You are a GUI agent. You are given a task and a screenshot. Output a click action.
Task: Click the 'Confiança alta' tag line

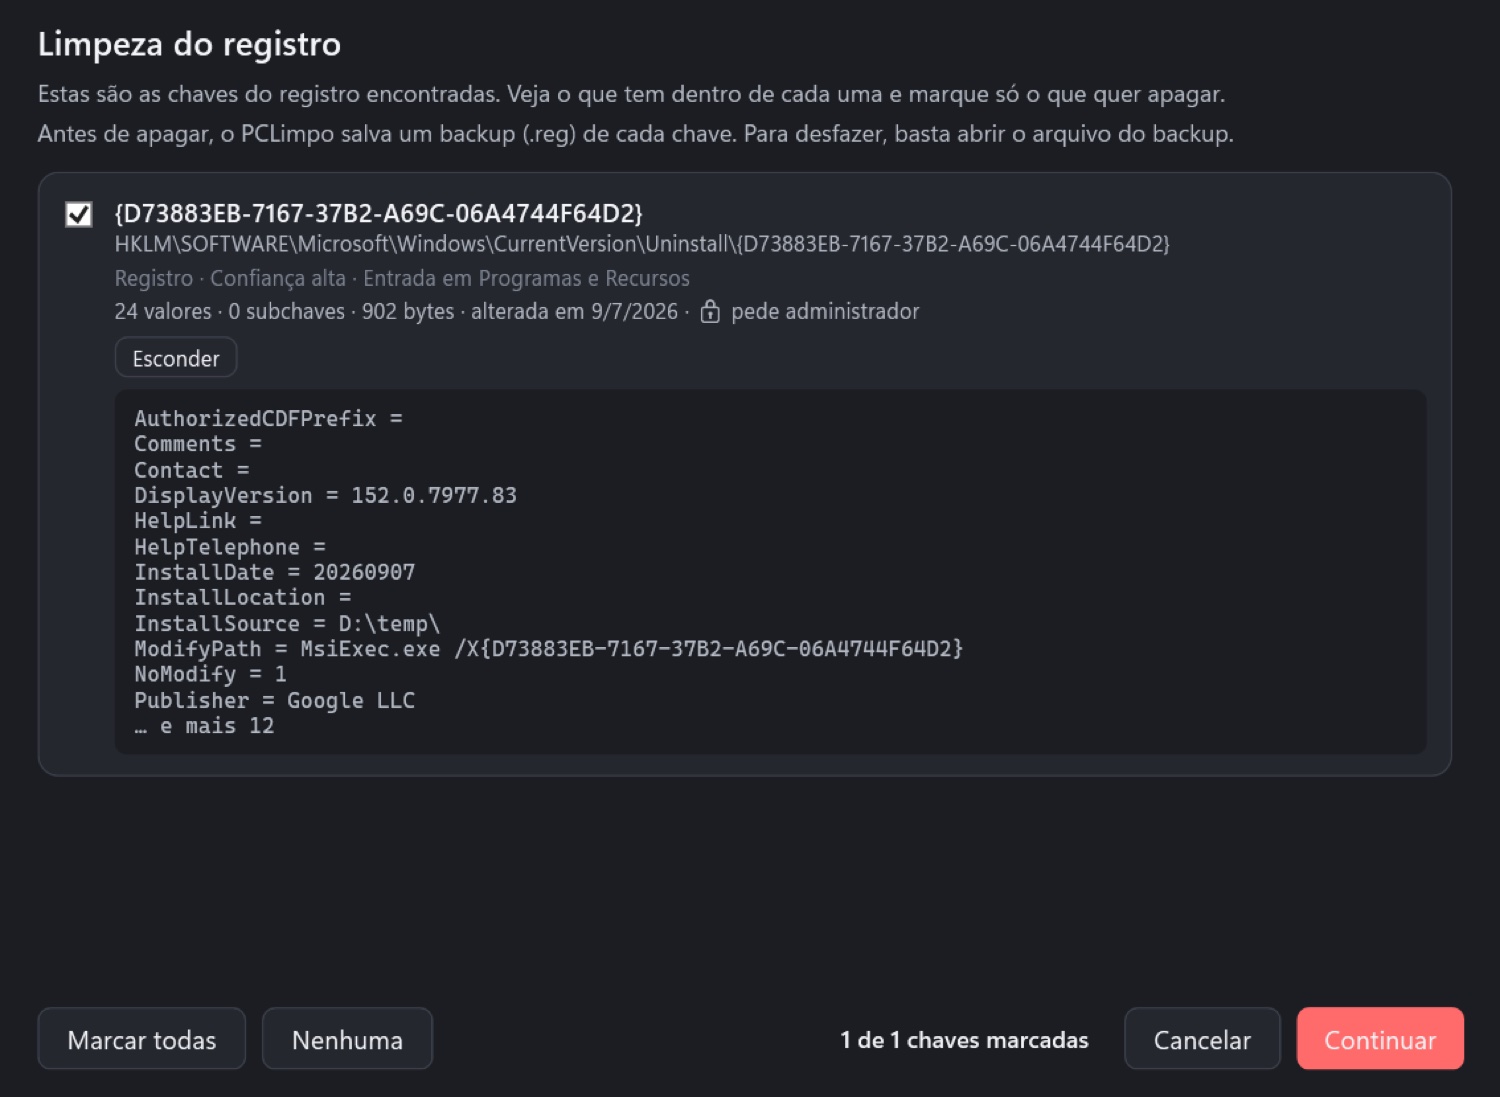pos(278,278)
